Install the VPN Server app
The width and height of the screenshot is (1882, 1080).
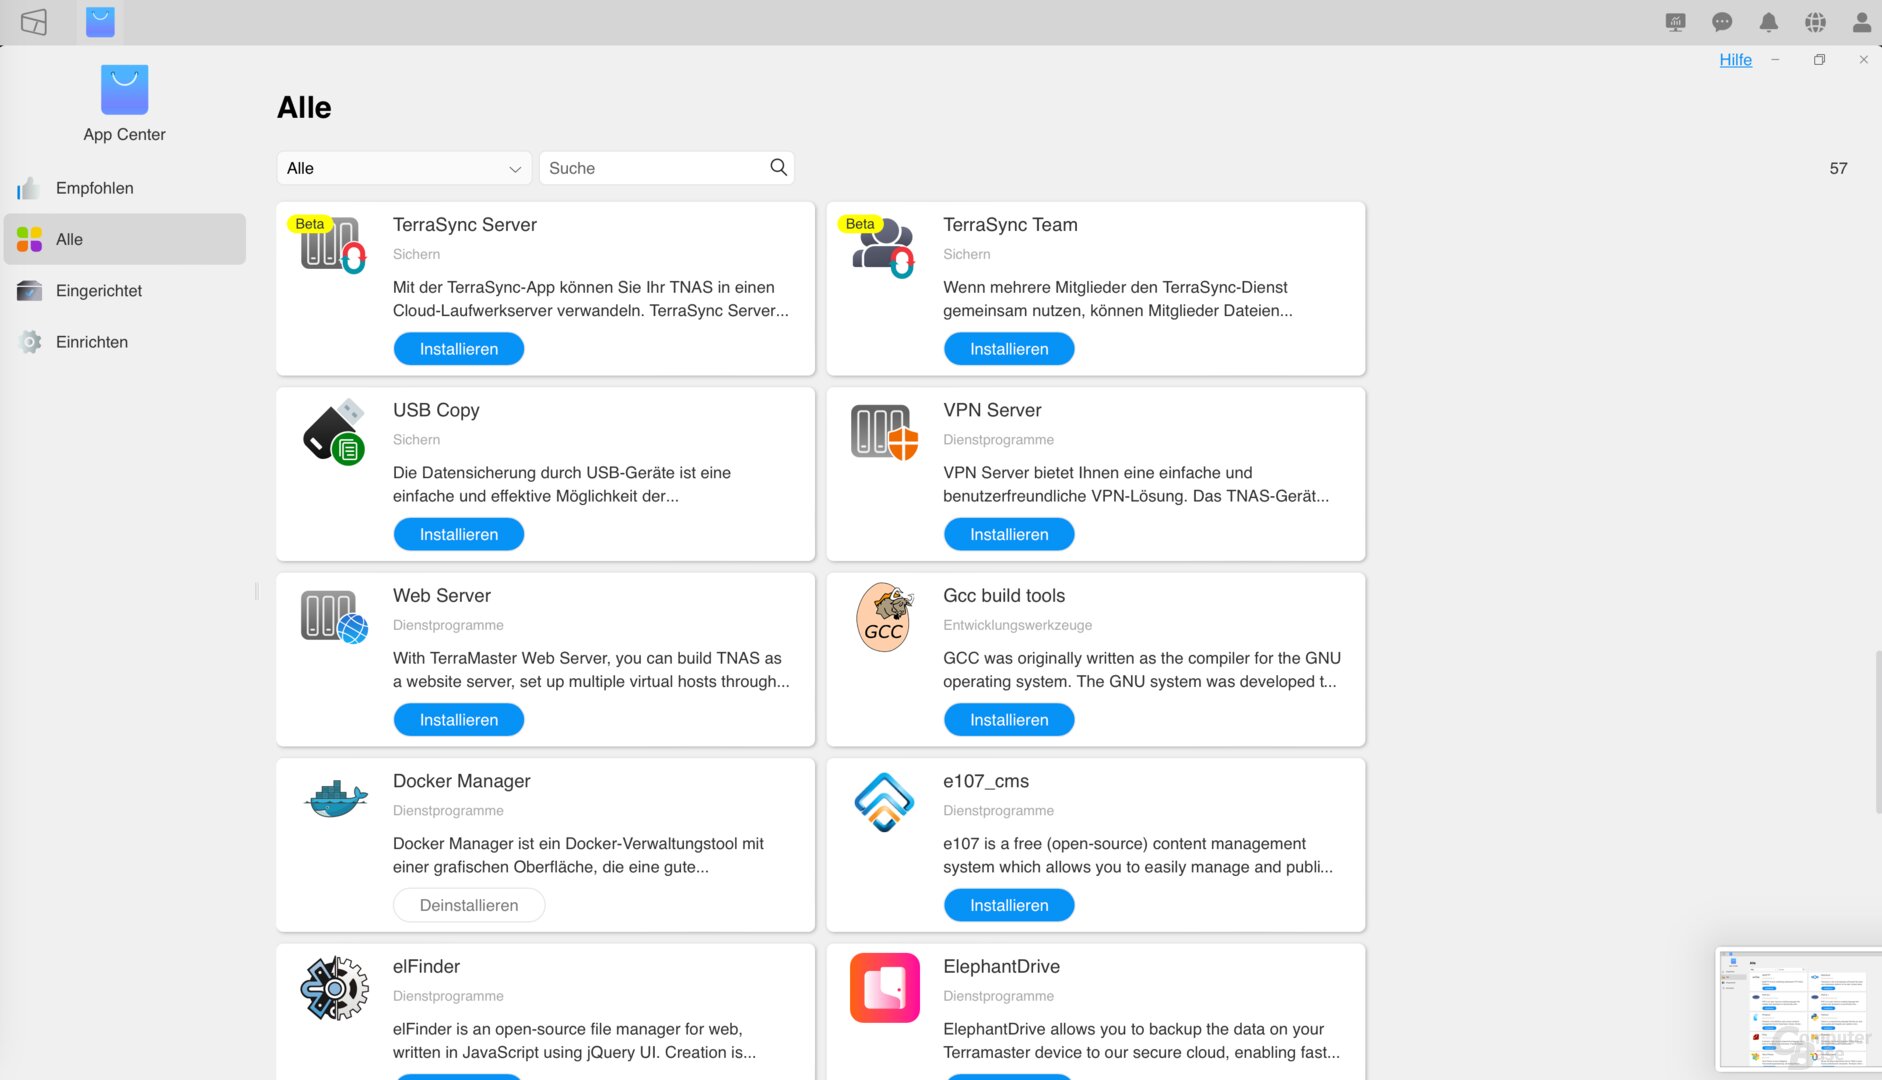tap(1008, 535)
